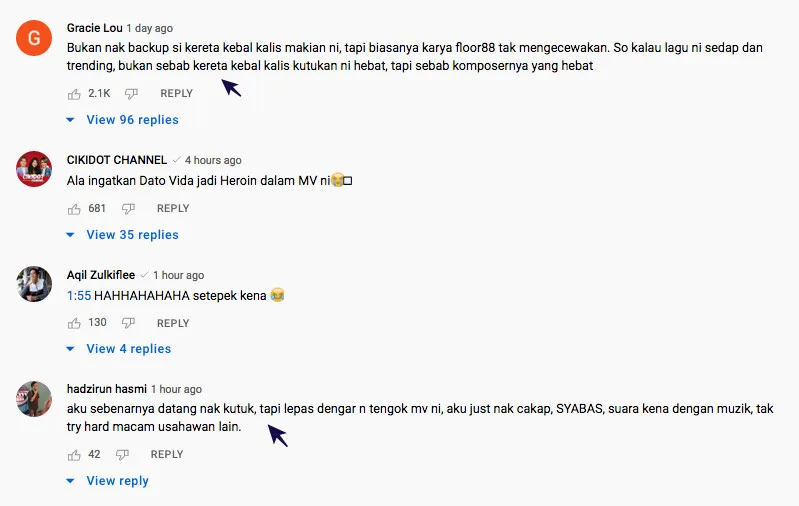This screenshot has height=506, width=799.
Task: Reply to Aqil Zulkiflee's comment
Action: (173, 323)
